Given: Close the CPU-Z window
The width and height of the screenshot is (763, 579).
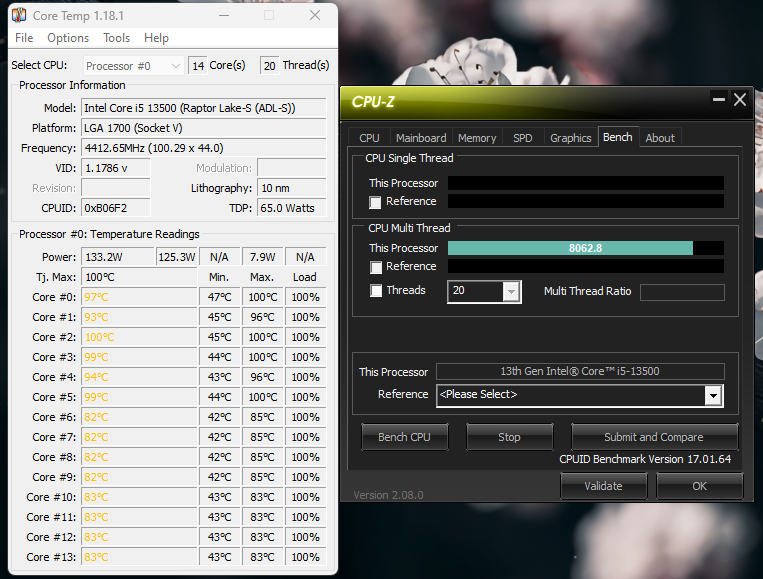Looking at the screenshot, I should click(740, 99).
